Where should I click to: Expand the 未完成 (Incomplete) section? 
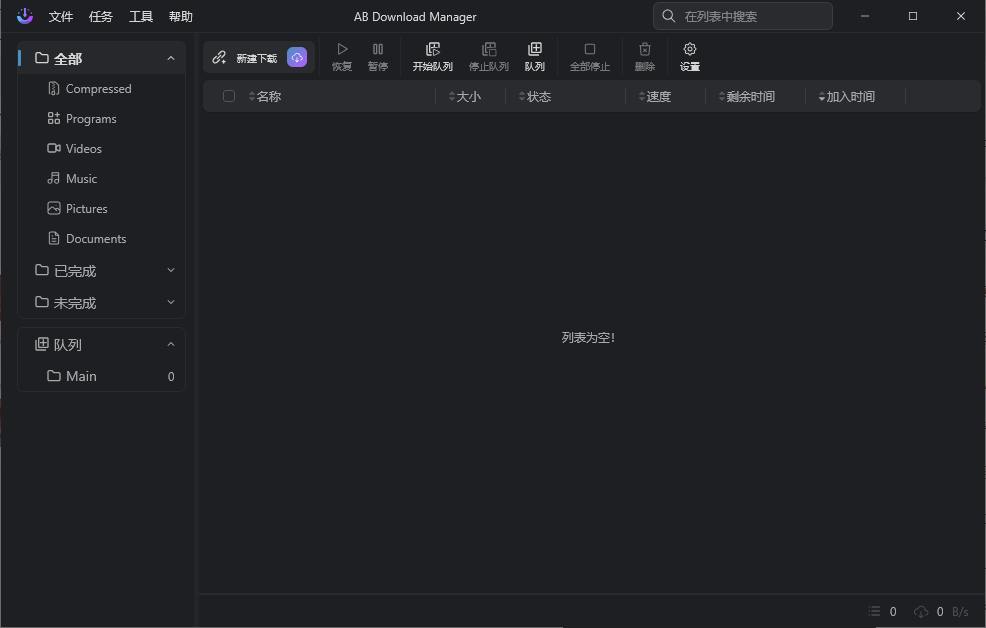(171, 302)
